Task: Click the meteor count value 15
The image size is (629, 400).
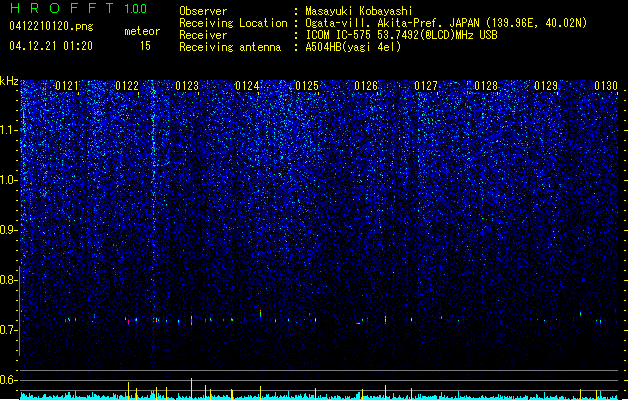Action: [145, 46]
